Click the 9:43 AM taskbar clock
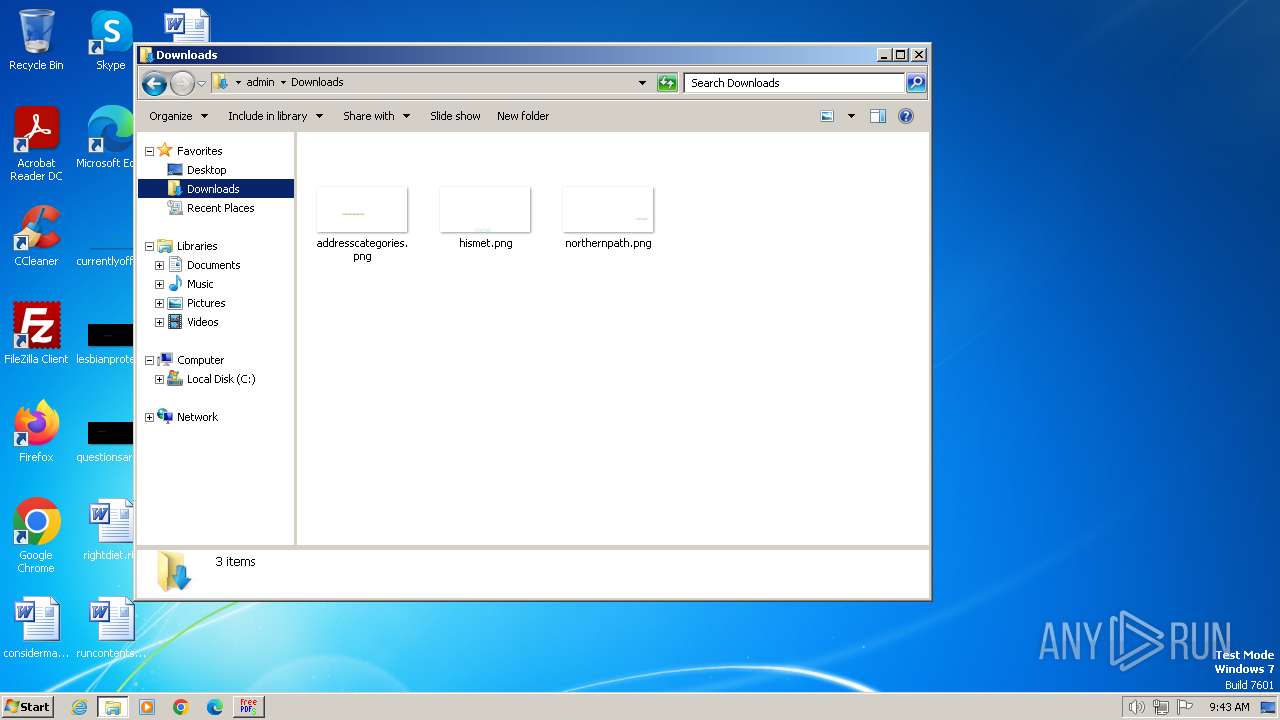This screenshot has width=1280, height=720. [1229, 707]
